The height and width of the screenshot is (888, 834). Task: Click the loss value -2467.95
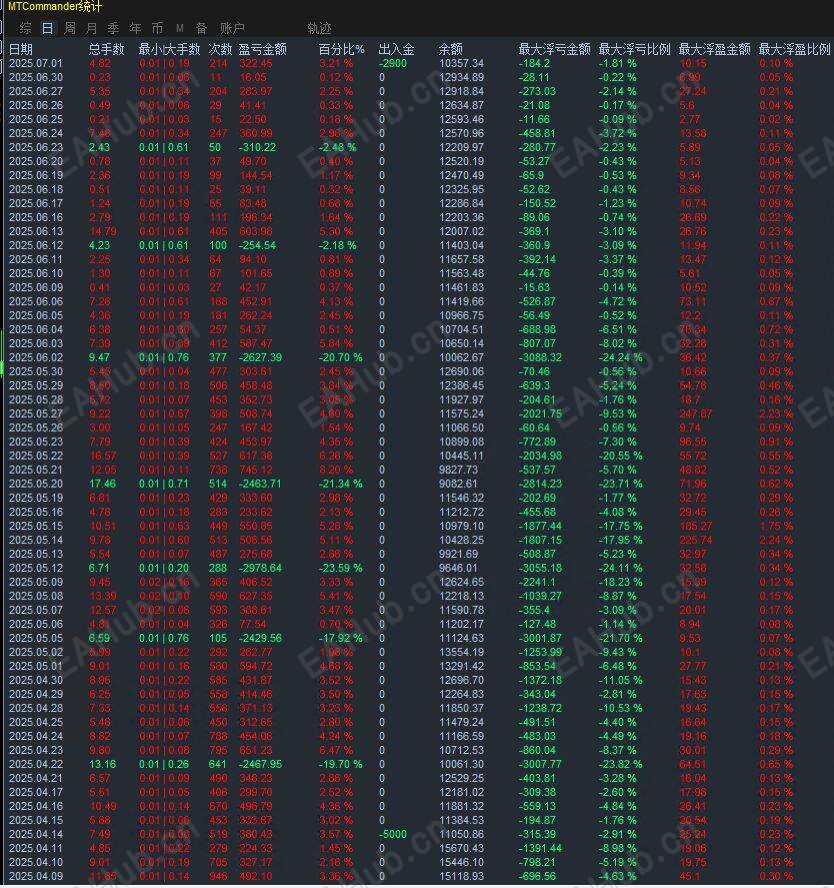coord(260,764)
